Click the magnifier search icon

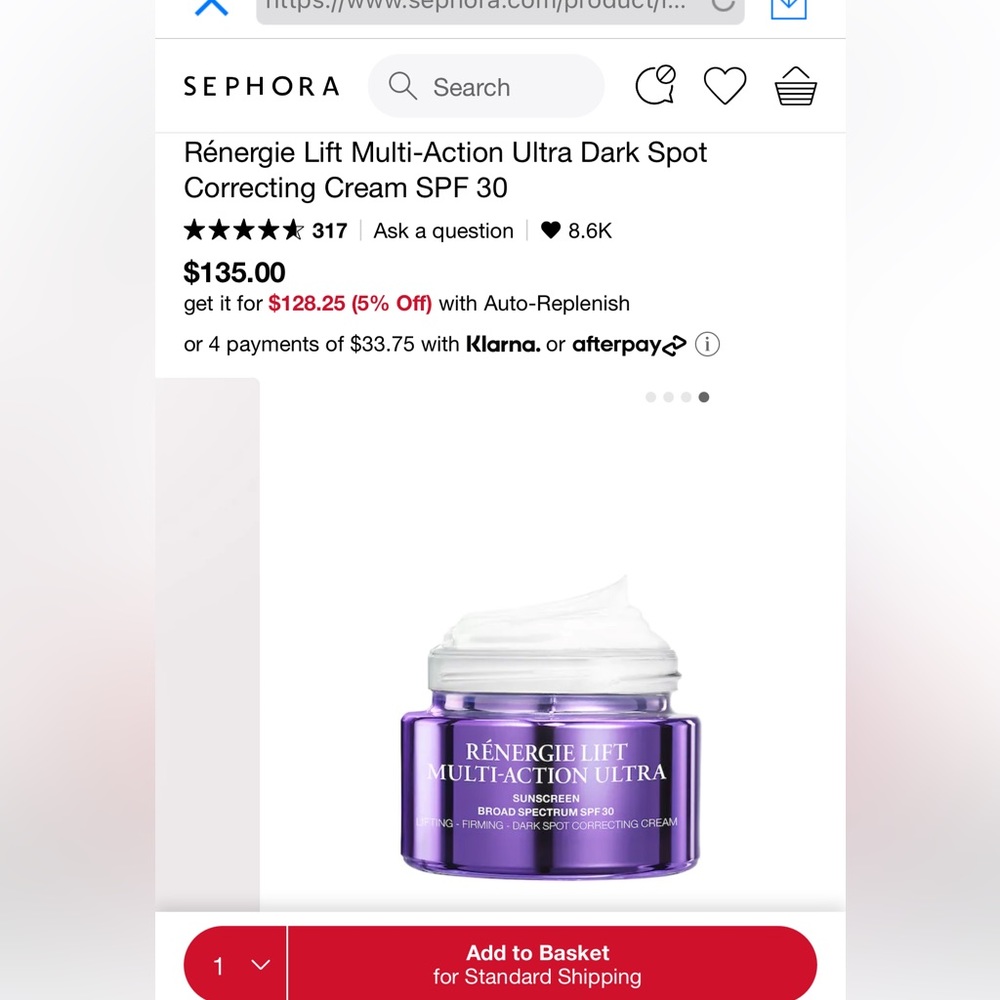402,85
